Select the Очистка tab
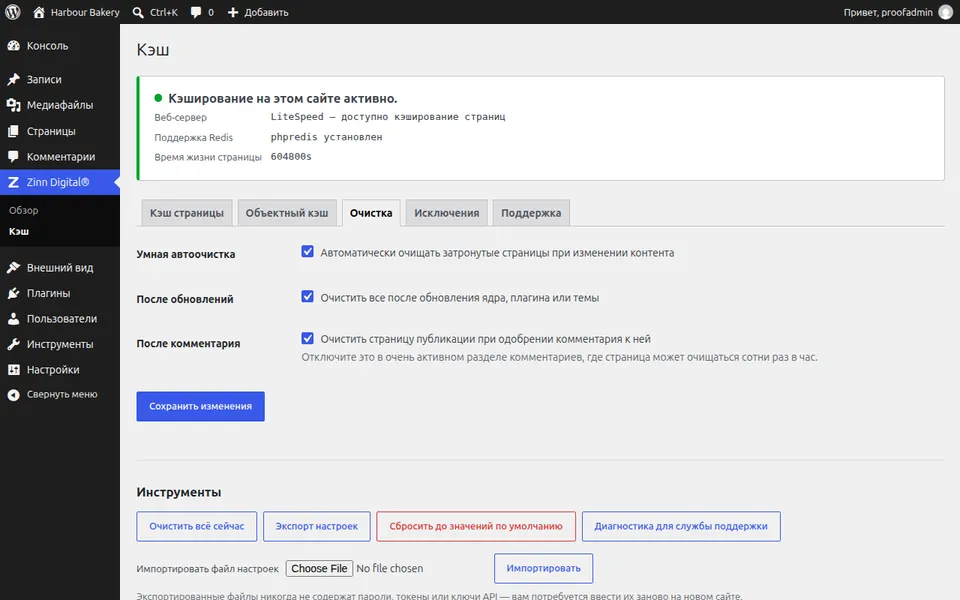The width and height of the screenshot is (960, 600). point(371,213)
